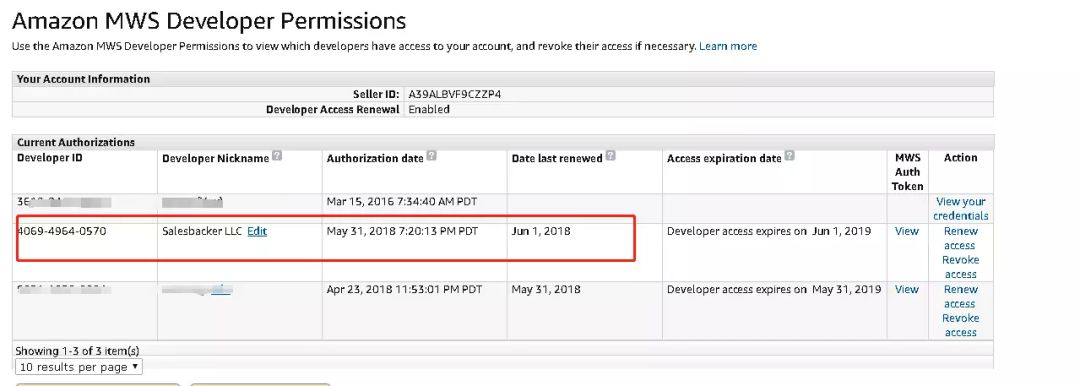1080x386 pixels.
Task: Edit the Salesbacker LLC nickname
Action: pos(257,232)
